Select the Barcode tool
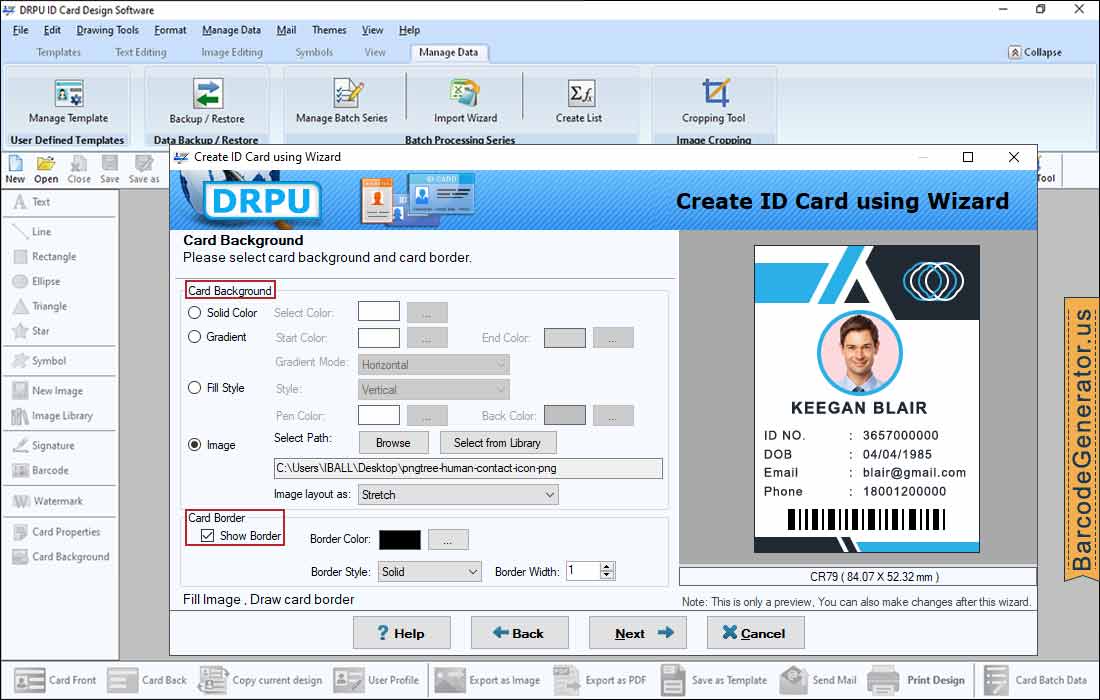The image size is (1100, 700). click(x=41, y=471)
